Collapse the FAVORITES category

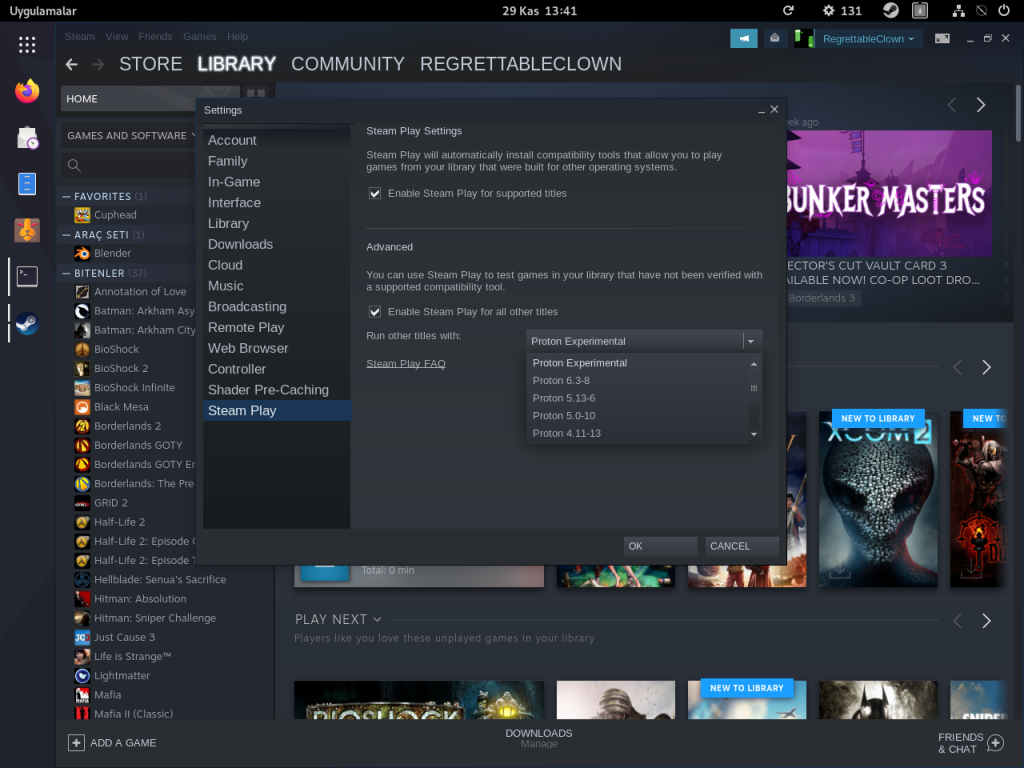[67, 196]
